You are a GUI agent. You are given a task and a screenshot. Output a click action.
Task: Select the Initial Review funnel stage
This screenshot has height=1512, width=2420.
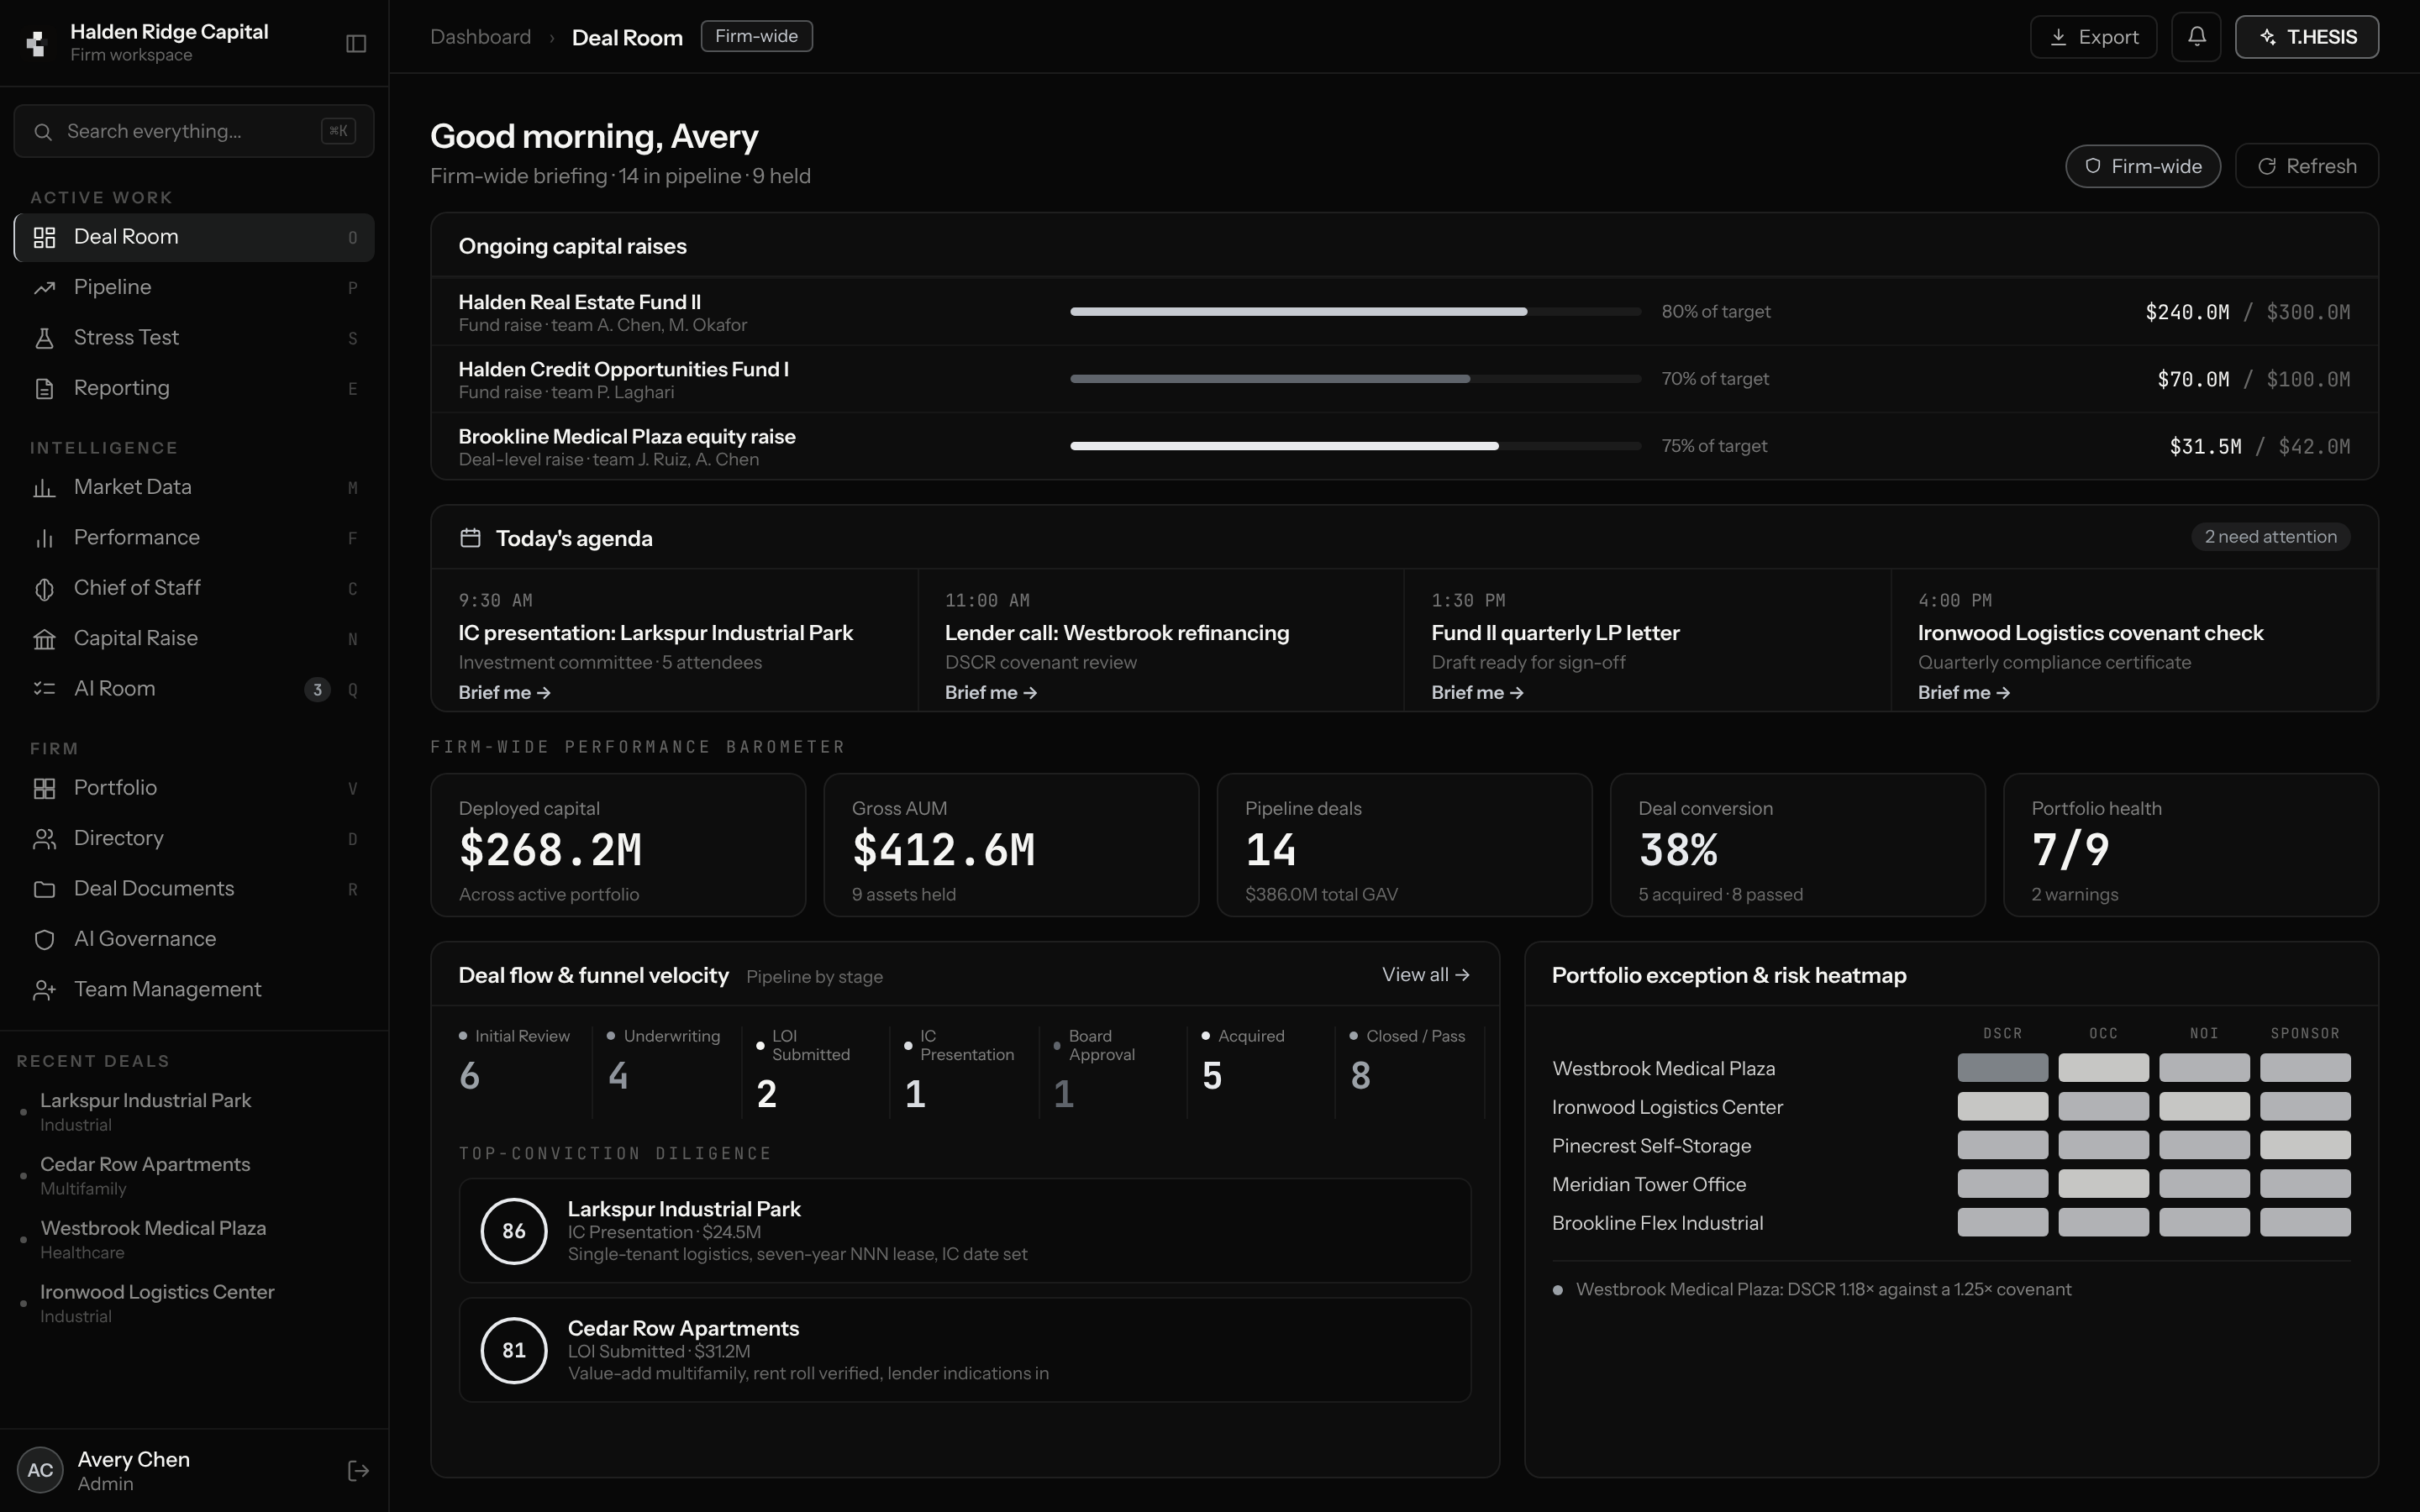519,1070
